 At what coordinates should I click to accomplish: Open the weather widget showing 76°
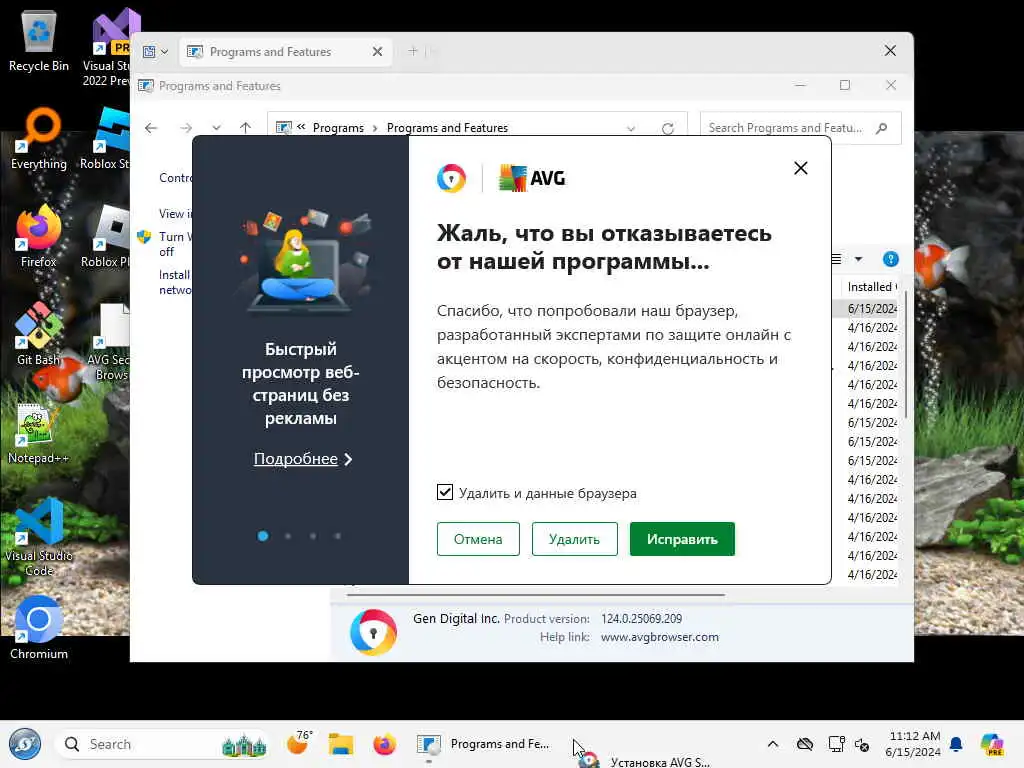(300, 743)
